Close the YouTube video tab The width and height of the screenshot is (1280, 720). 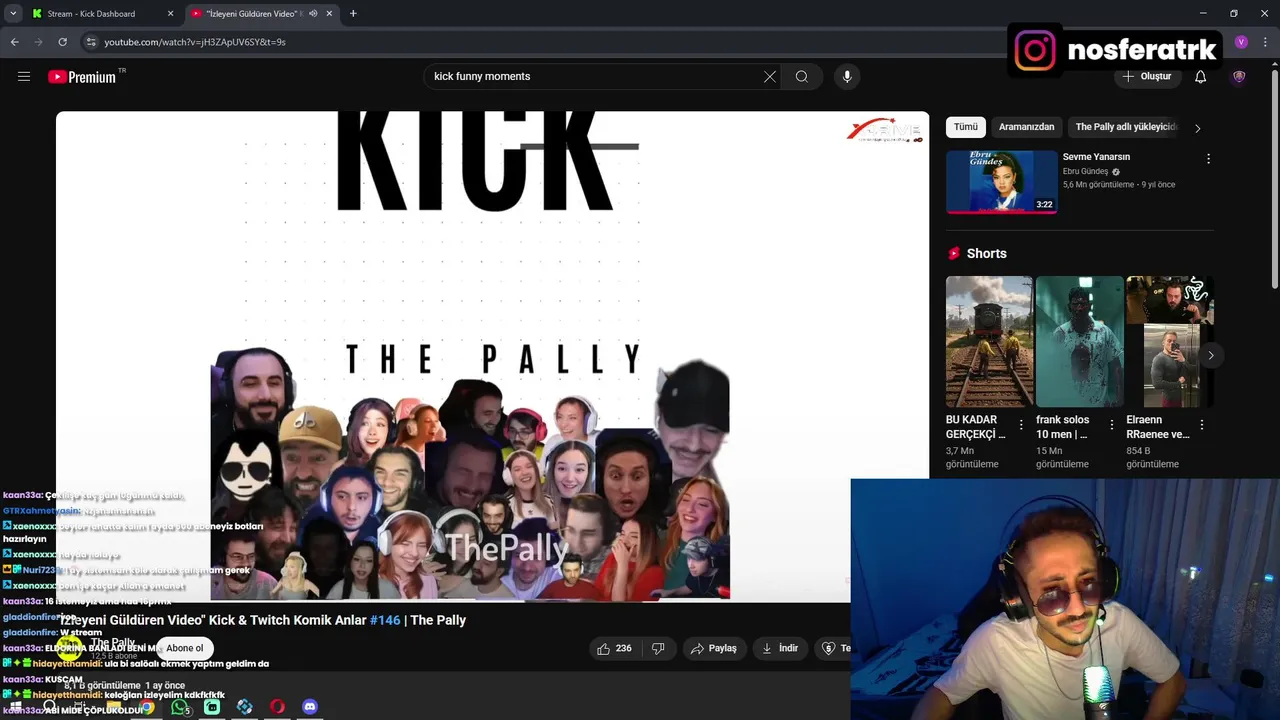coord(329,14)
